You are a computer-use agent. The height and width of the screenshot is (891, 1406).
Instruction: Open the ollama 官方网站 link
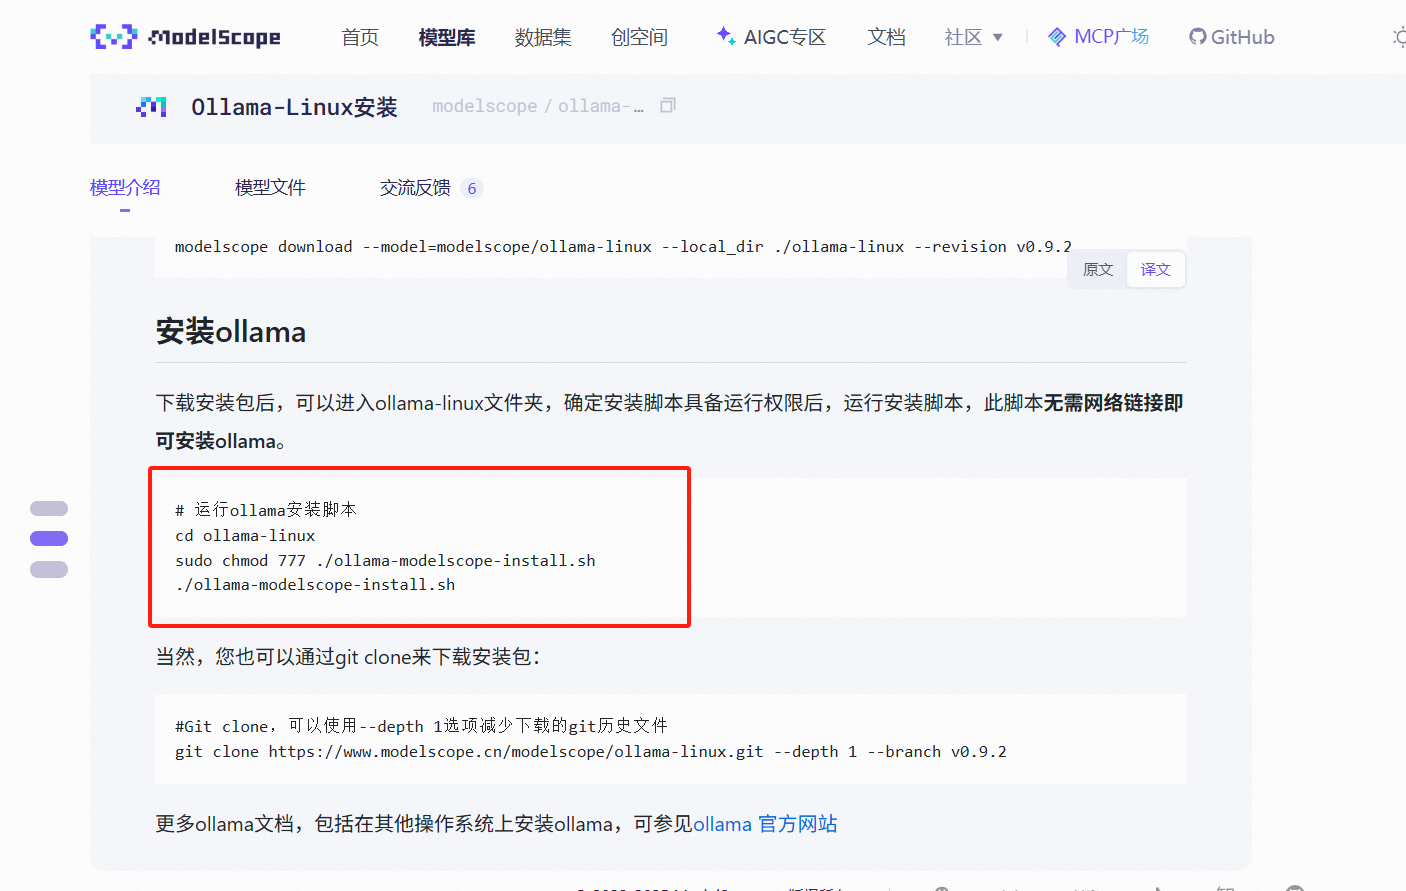(x=765, y=824)
